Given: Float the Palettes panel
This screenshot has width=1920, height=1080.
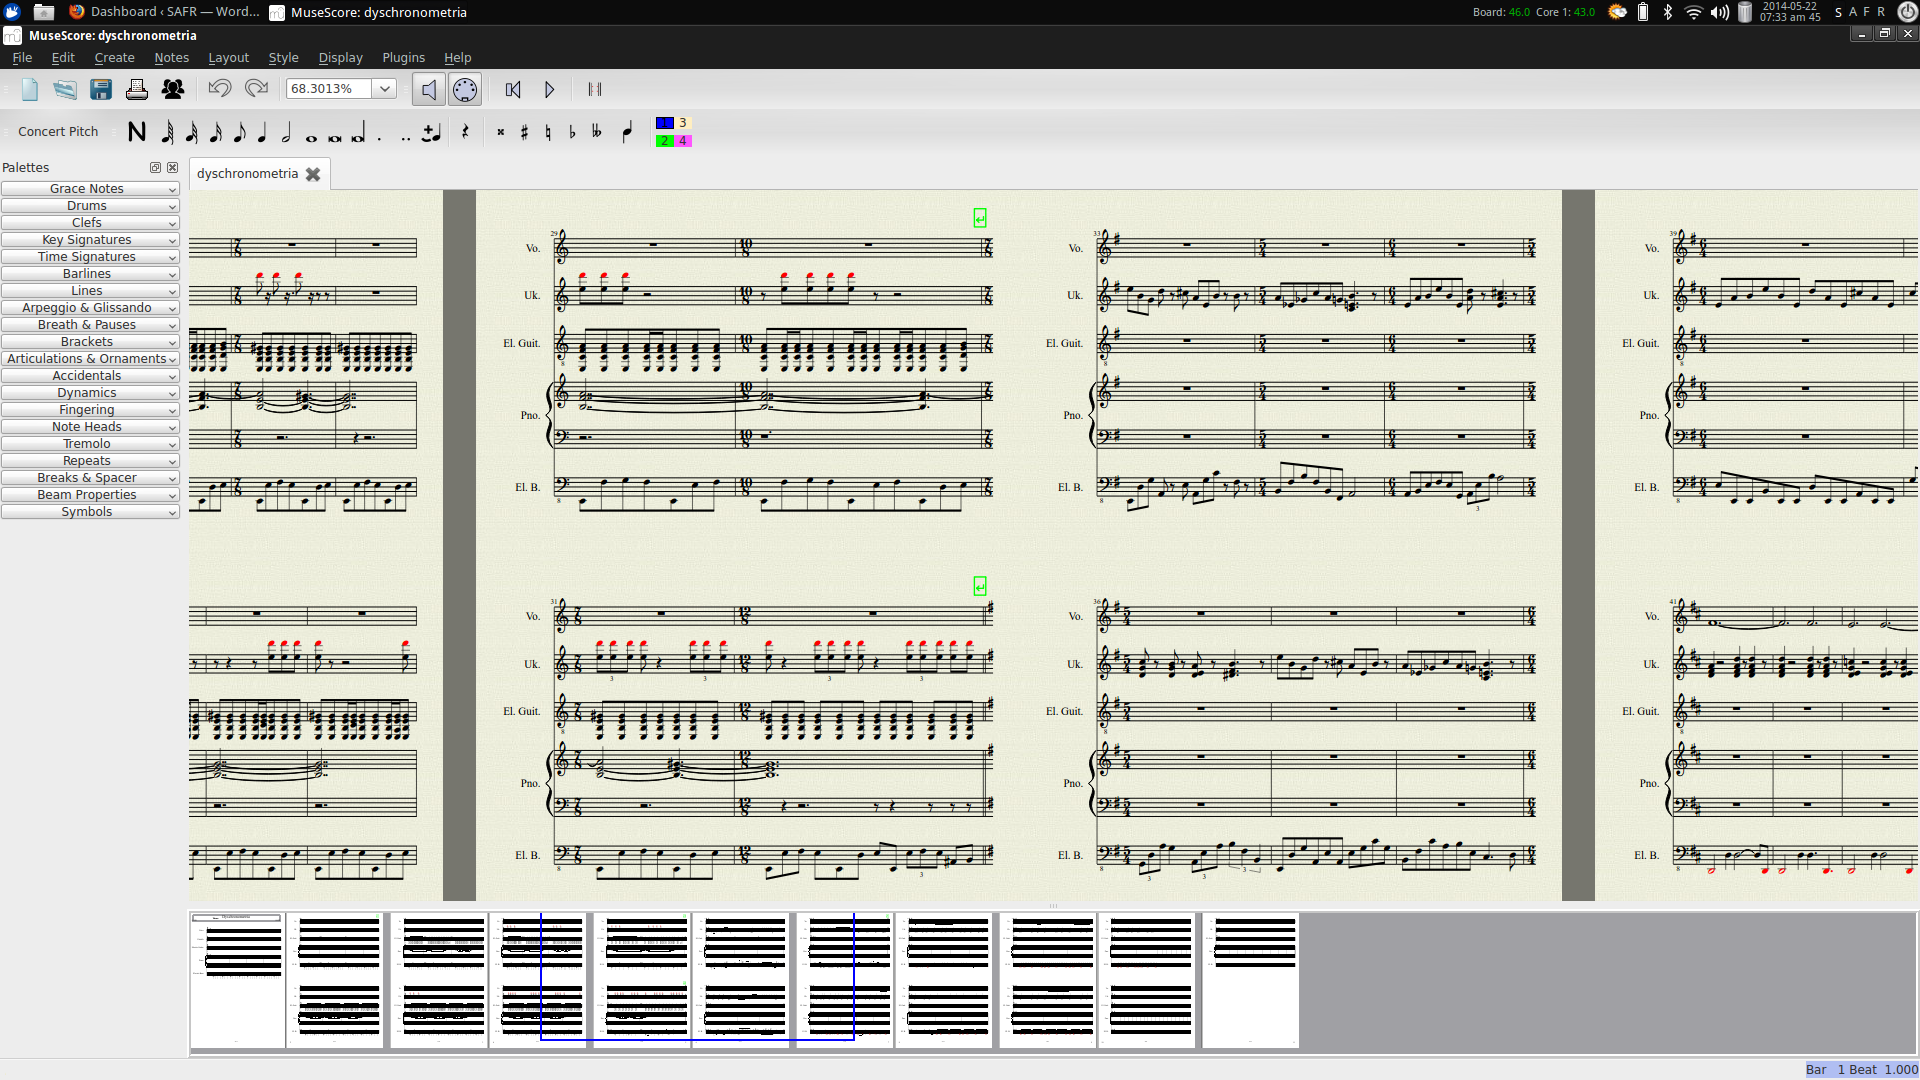Looking at the screenshot, I should 155,168.
